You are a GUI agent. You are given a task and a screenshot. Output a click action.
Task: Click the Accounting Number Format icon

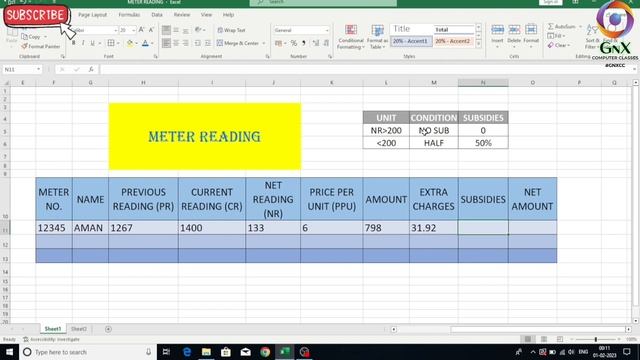coord(278,43)
